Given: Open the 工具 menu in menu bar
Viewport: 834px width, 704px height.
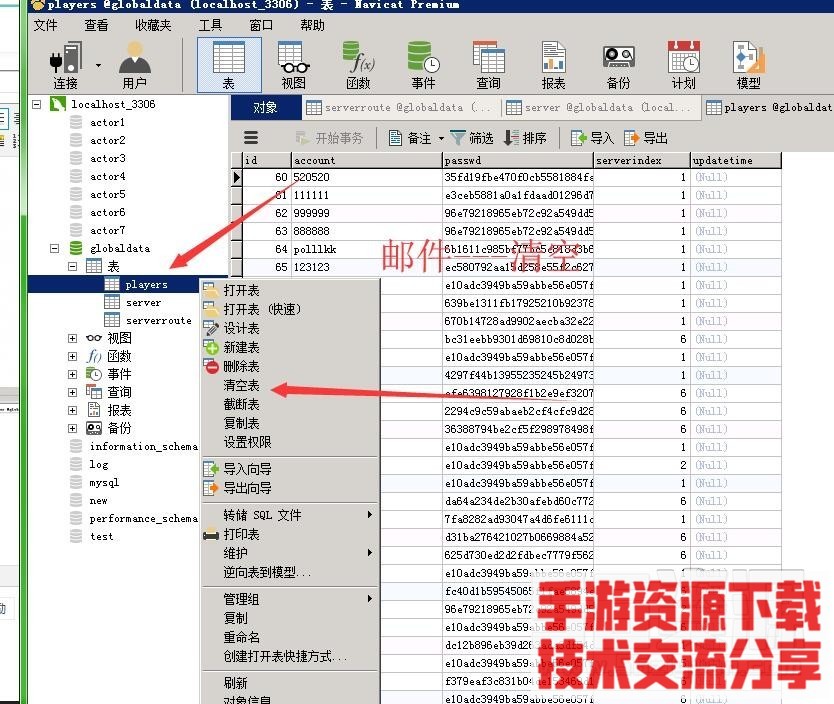Looking at the screenshot, I should click(210, 25).
